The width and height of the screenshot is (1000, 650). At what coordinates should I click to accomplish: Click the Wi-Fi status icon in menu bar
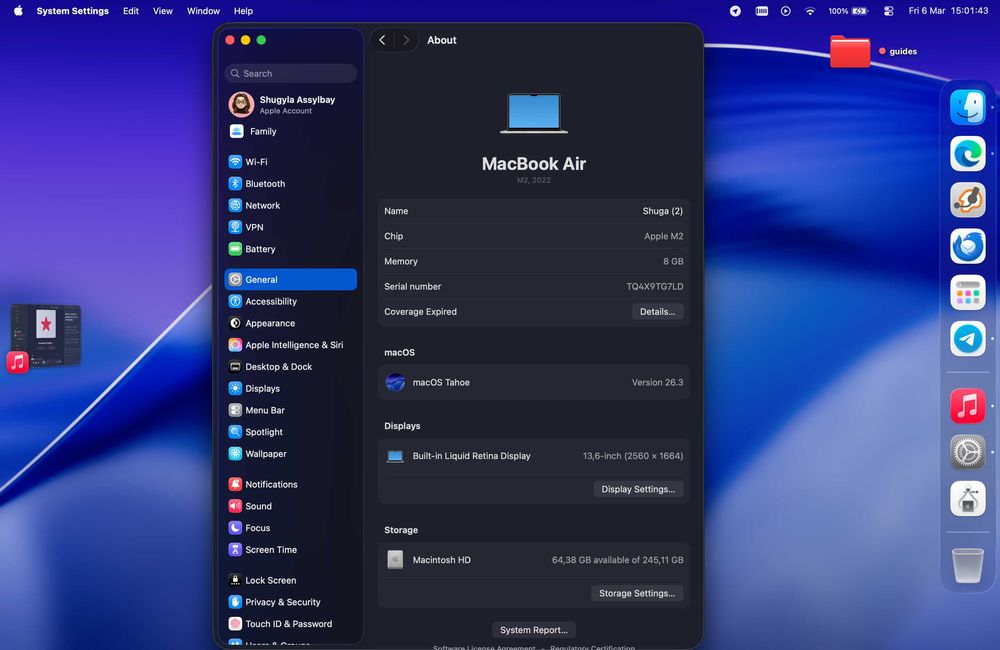tap(810, 11)
